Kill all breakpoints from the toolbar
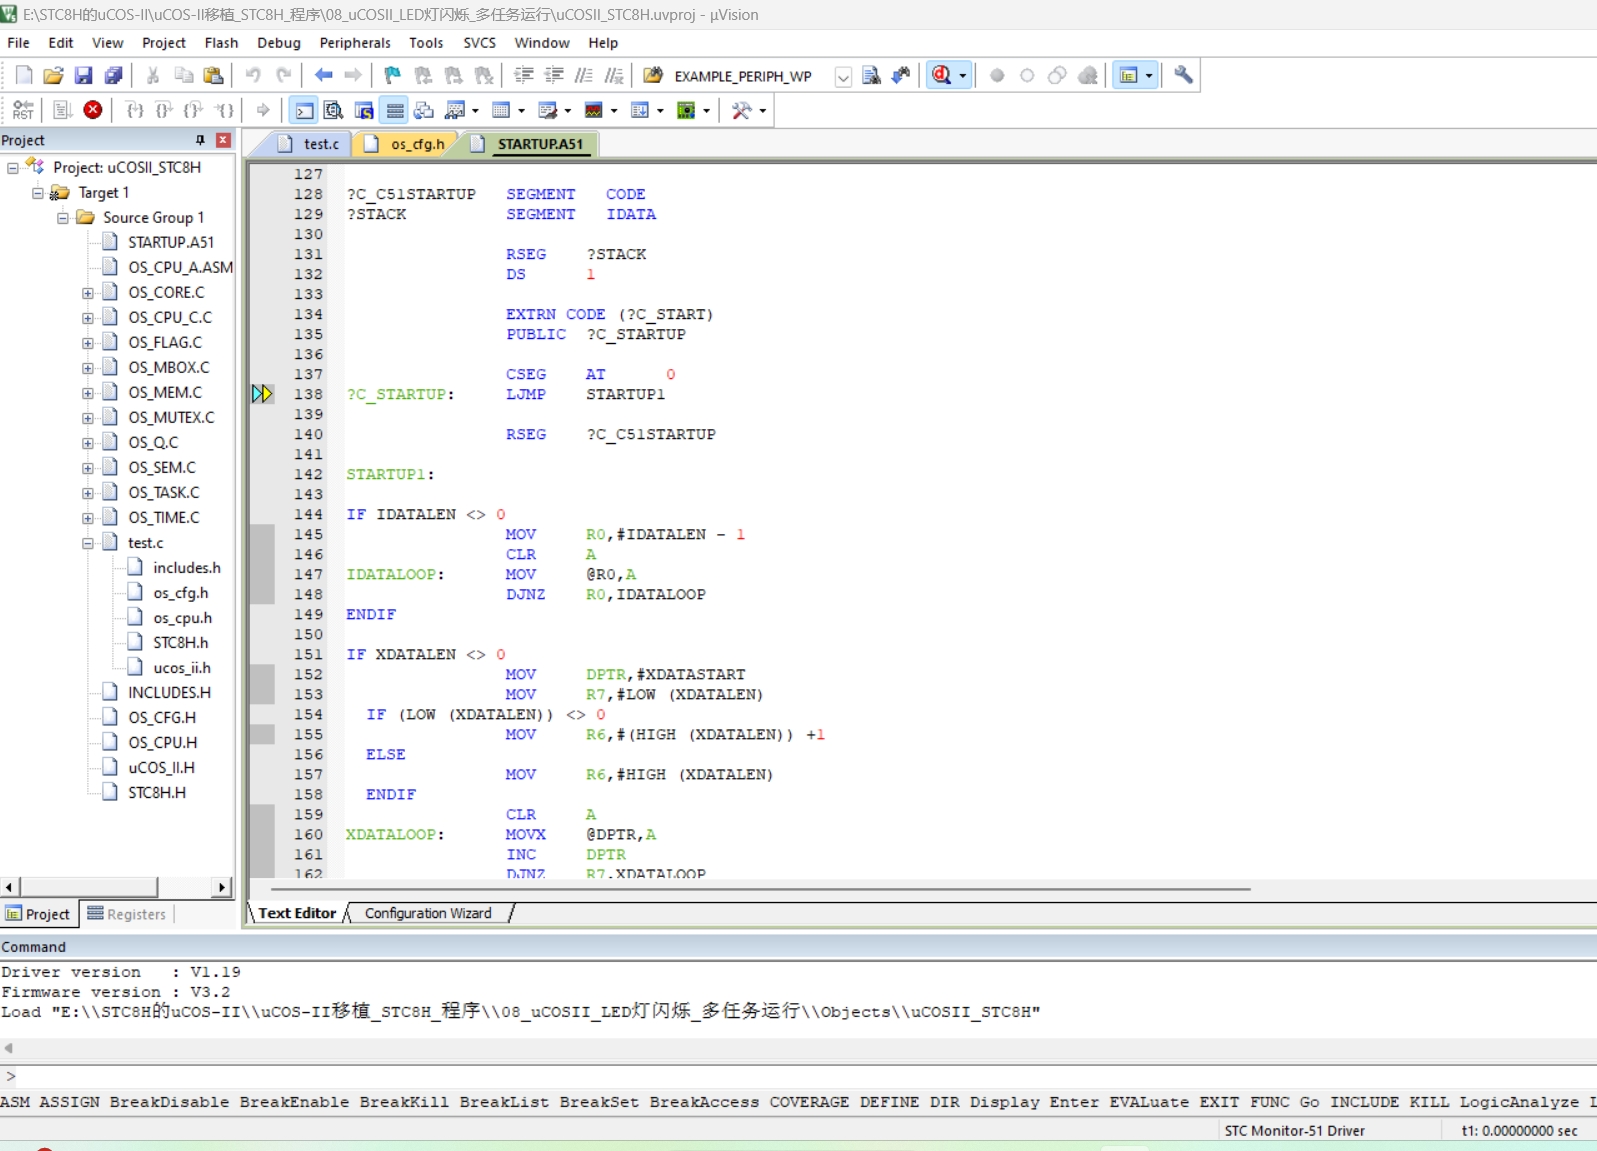Screen dimensions: 1597x1151 click(x=1087, y=75)
